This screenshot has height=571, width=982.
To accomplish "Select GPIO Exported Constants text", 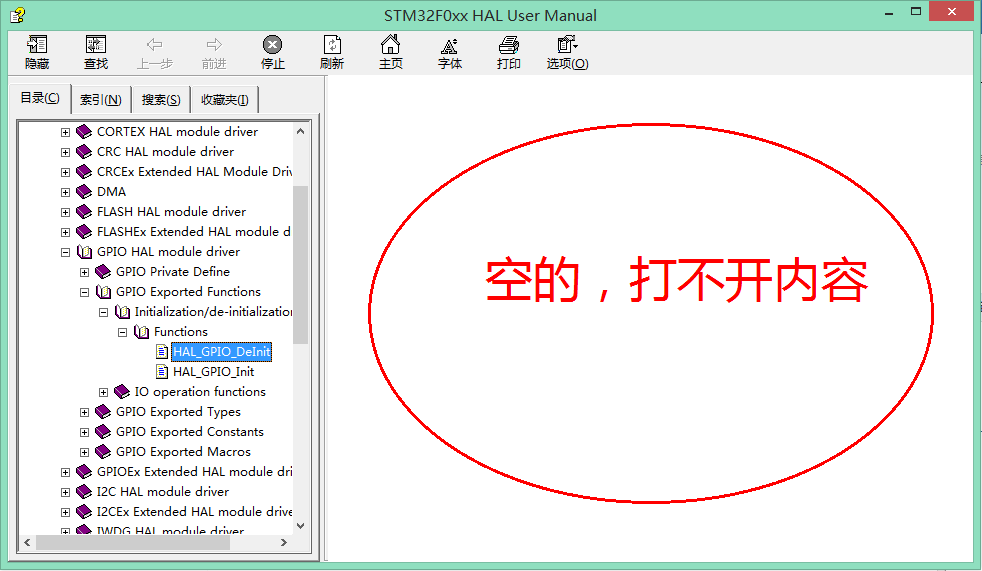I will 190,432.
